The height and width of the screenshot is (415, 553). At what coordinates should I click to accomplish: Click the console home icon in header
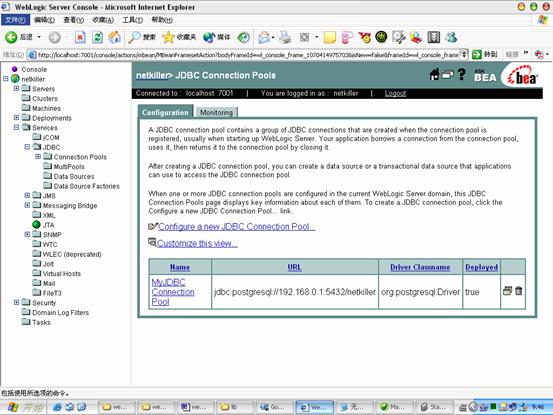[x=434, y=75]
